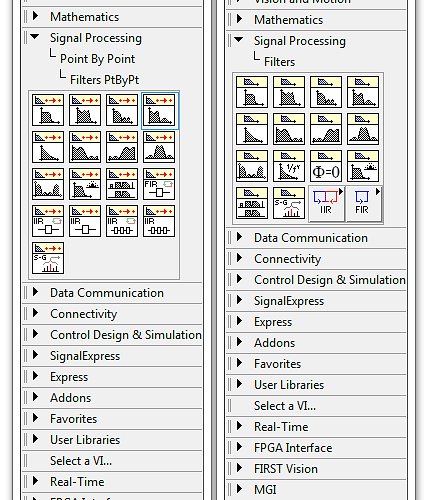Pick the highlighted Elliptic Filter PtByPt icon
The image size is (429, 500).
160,111
